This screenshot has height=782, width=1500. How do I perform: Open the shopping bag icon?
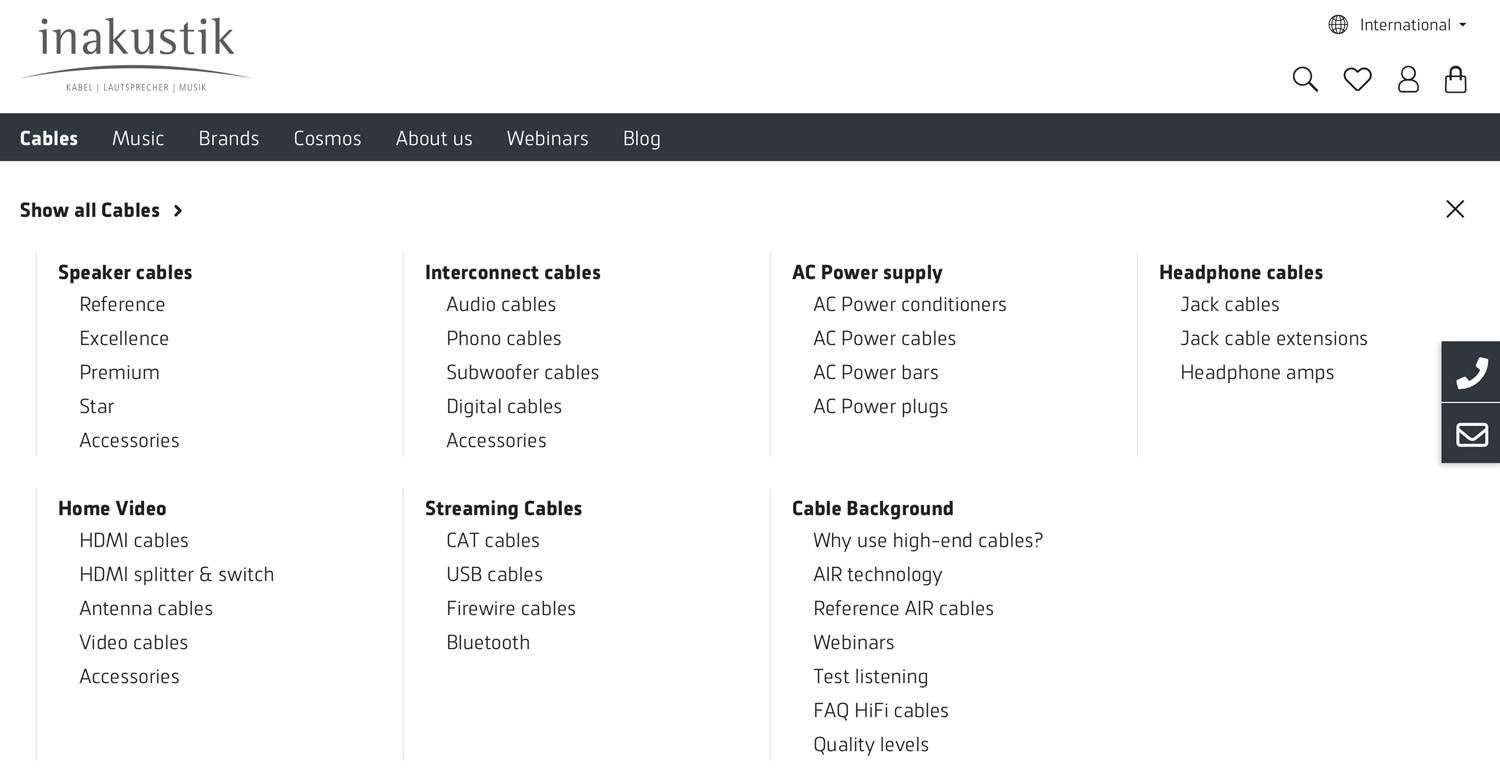[x=1456, y=79]
